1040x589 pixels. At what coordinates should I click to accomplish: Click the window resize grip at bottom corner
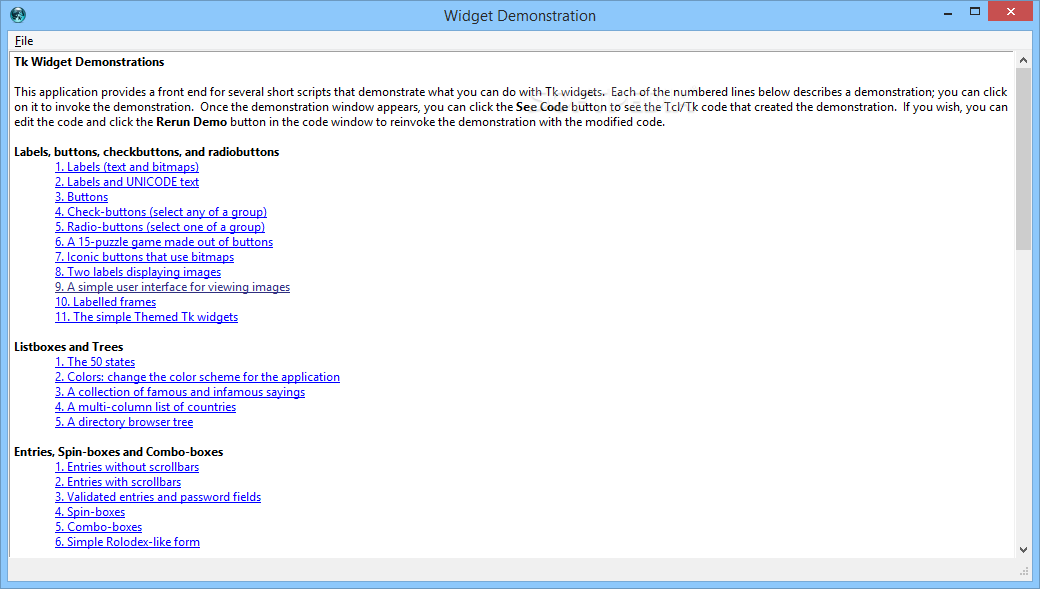click(x=1024, y=572)
